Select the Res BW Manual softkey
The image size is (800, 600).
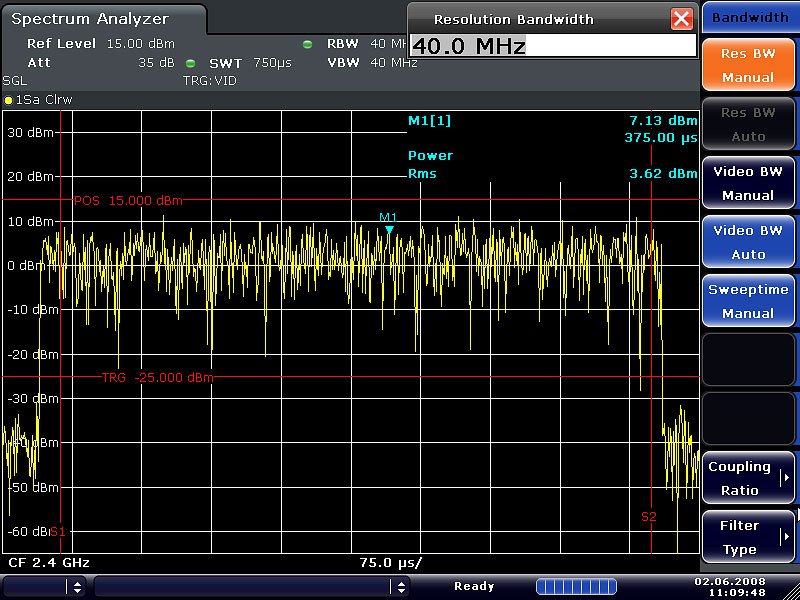pyautogui.click(x=748, y=64)
